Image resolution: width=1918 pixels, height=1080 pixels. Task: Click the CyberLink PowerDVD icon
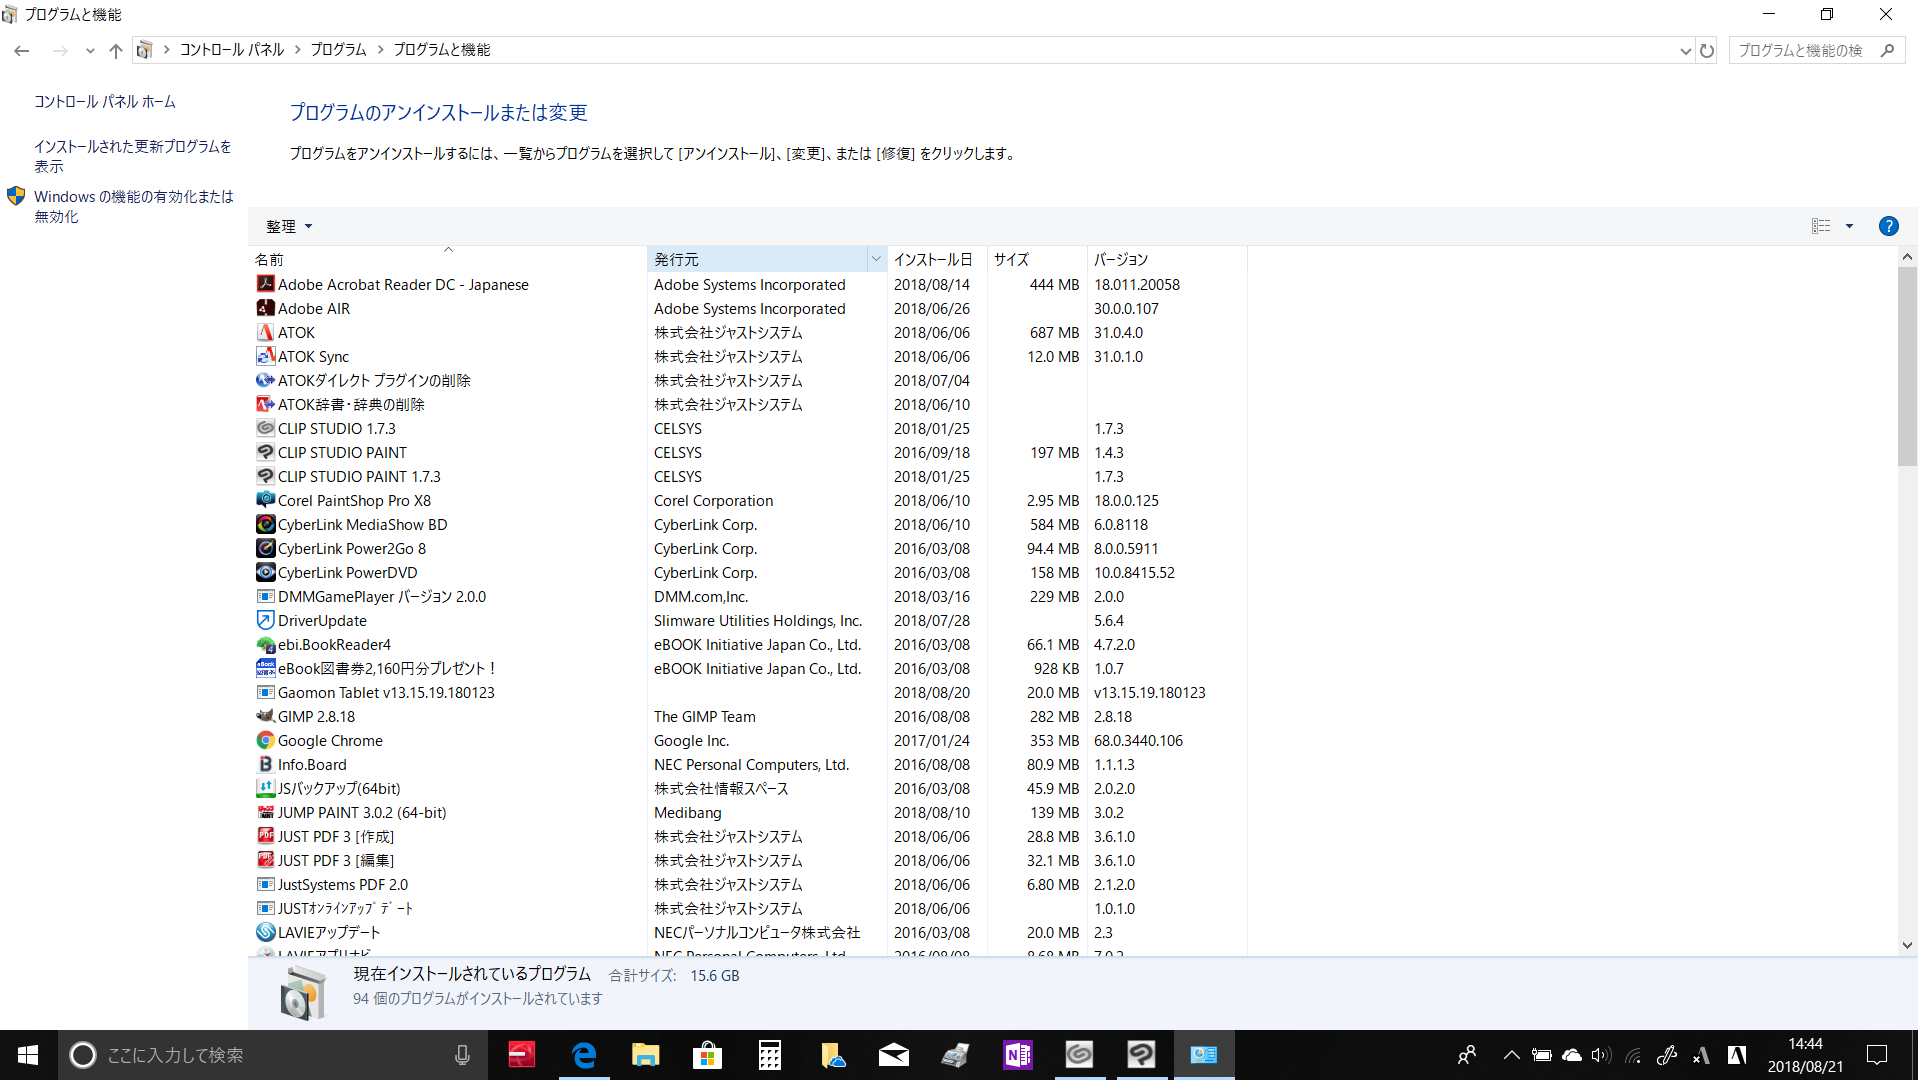265,573
